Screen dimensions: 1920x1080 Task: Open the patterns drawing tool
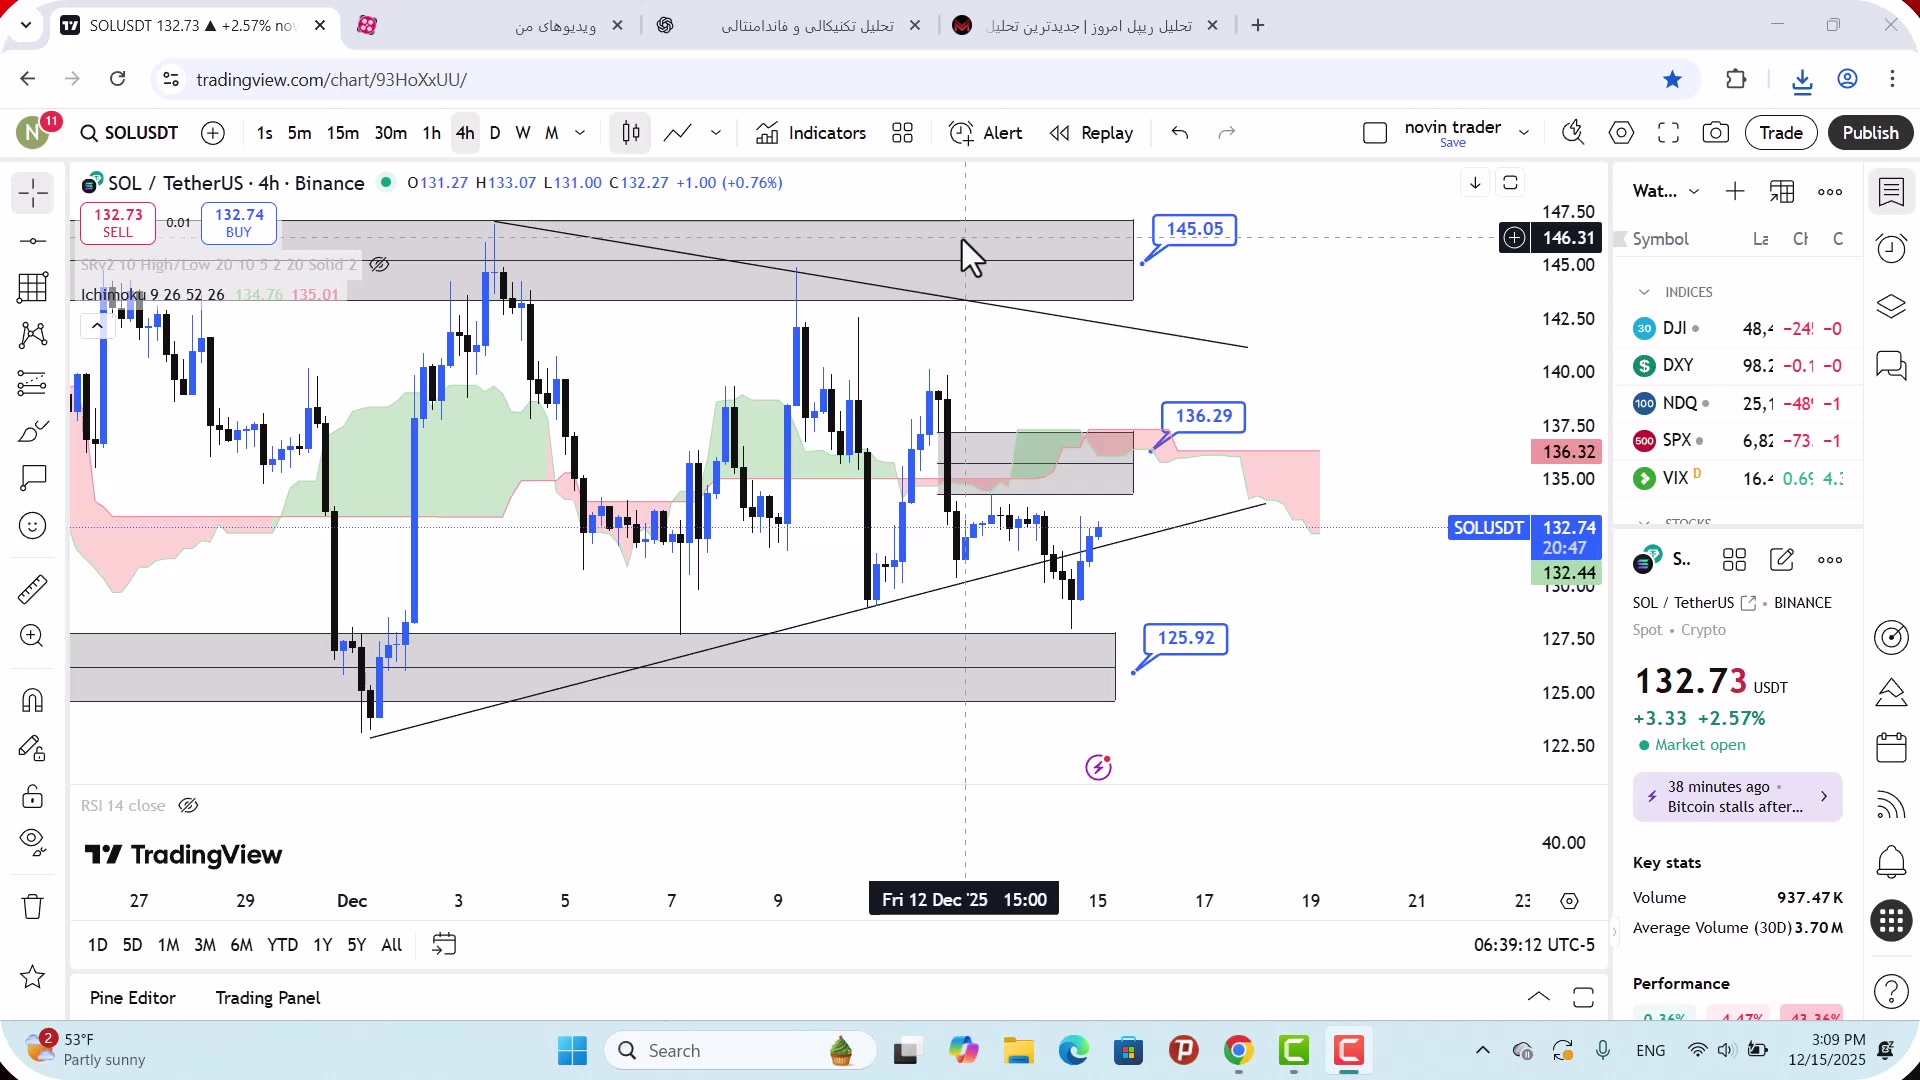(x=32, y=335)
